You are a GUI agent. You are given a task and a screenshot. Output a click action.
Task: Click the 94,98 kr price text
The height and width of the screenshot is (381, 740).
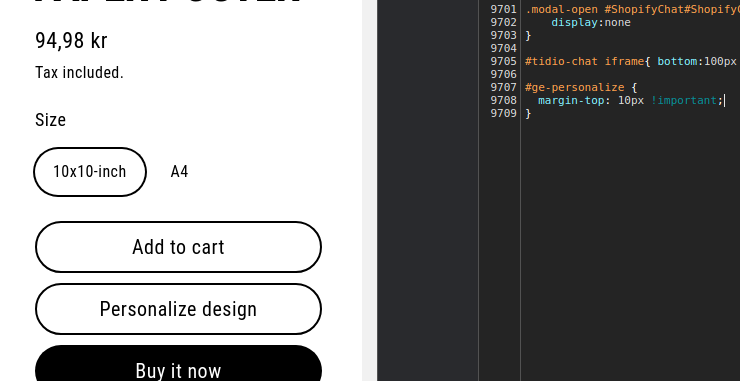(71, 41)
